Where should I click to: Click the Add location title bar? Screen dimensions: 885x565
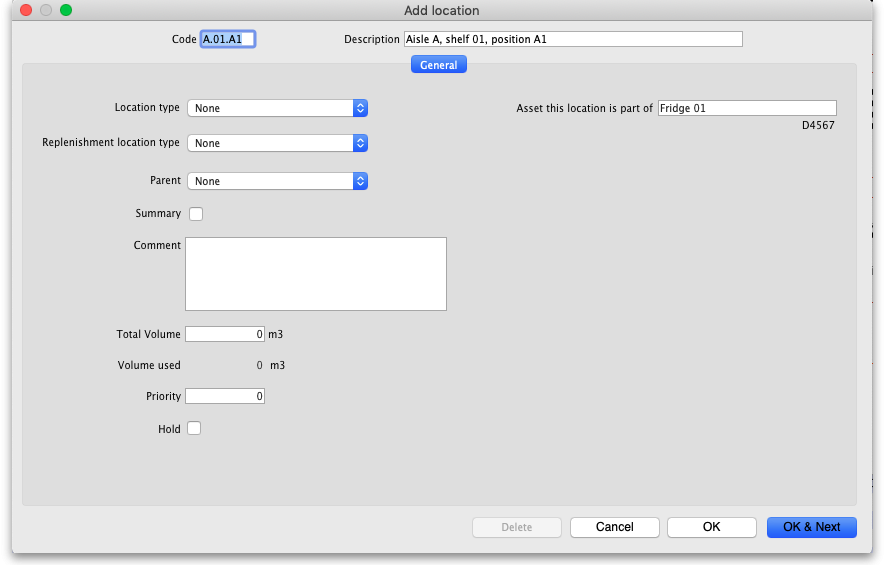pyautogui.click(x=442, y=10)
